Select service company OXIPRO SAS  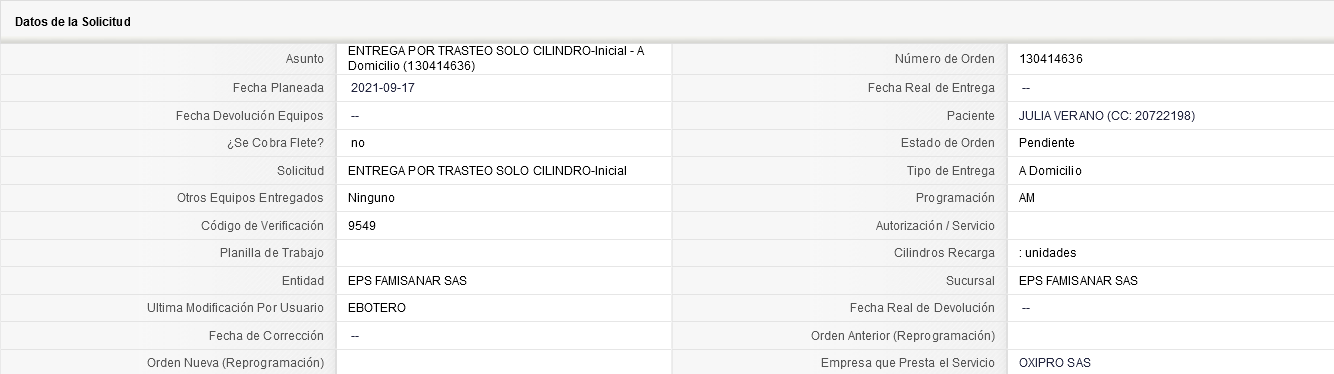[x=1055, y=363]
